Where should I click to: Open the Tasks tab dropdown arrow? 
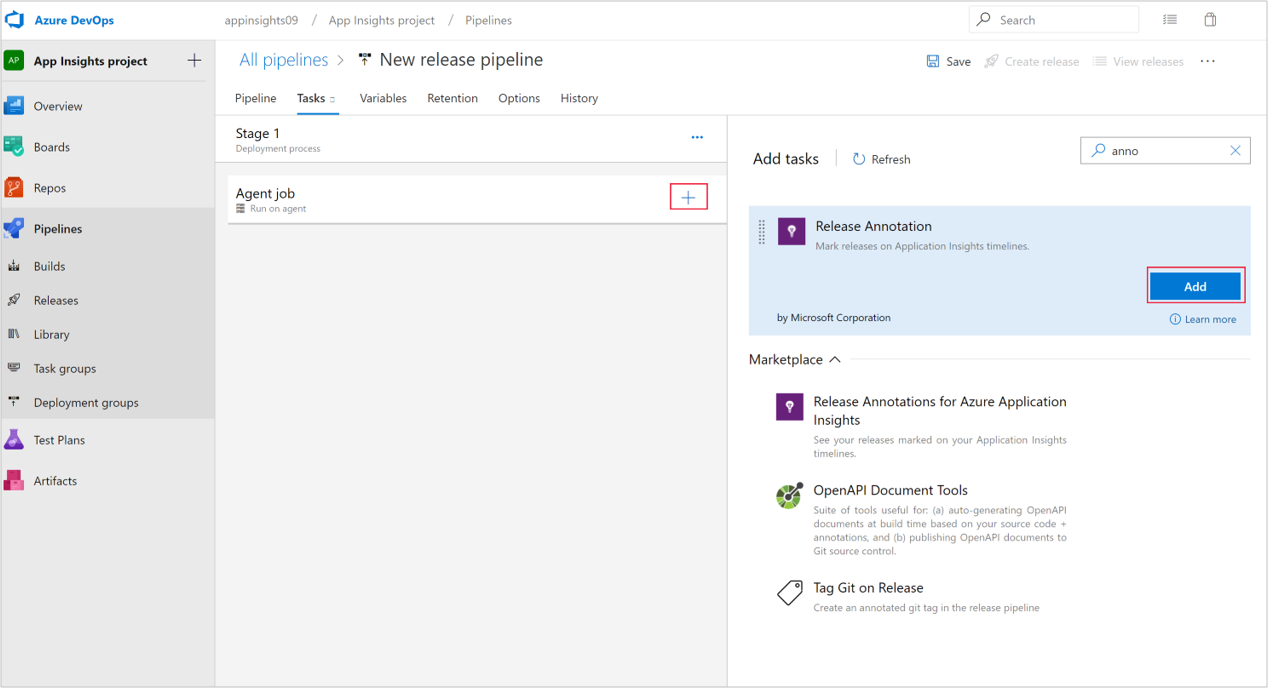tap(333, 99)
